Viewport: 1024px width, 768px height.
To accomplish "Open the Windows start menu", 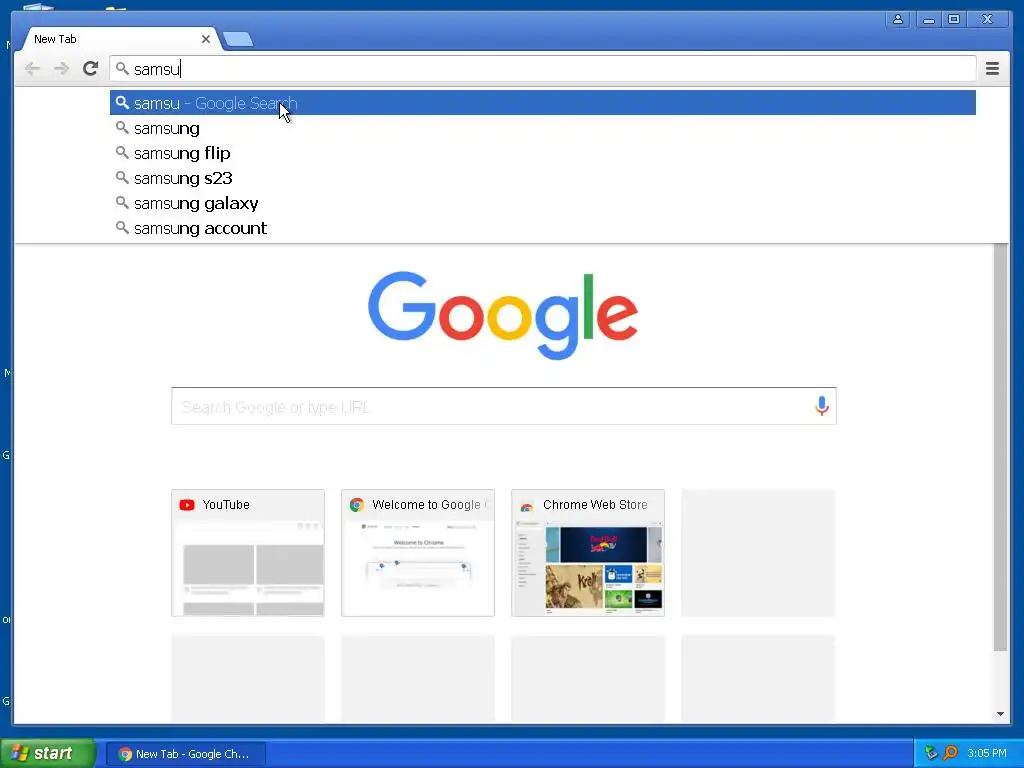I will (48, 753).
